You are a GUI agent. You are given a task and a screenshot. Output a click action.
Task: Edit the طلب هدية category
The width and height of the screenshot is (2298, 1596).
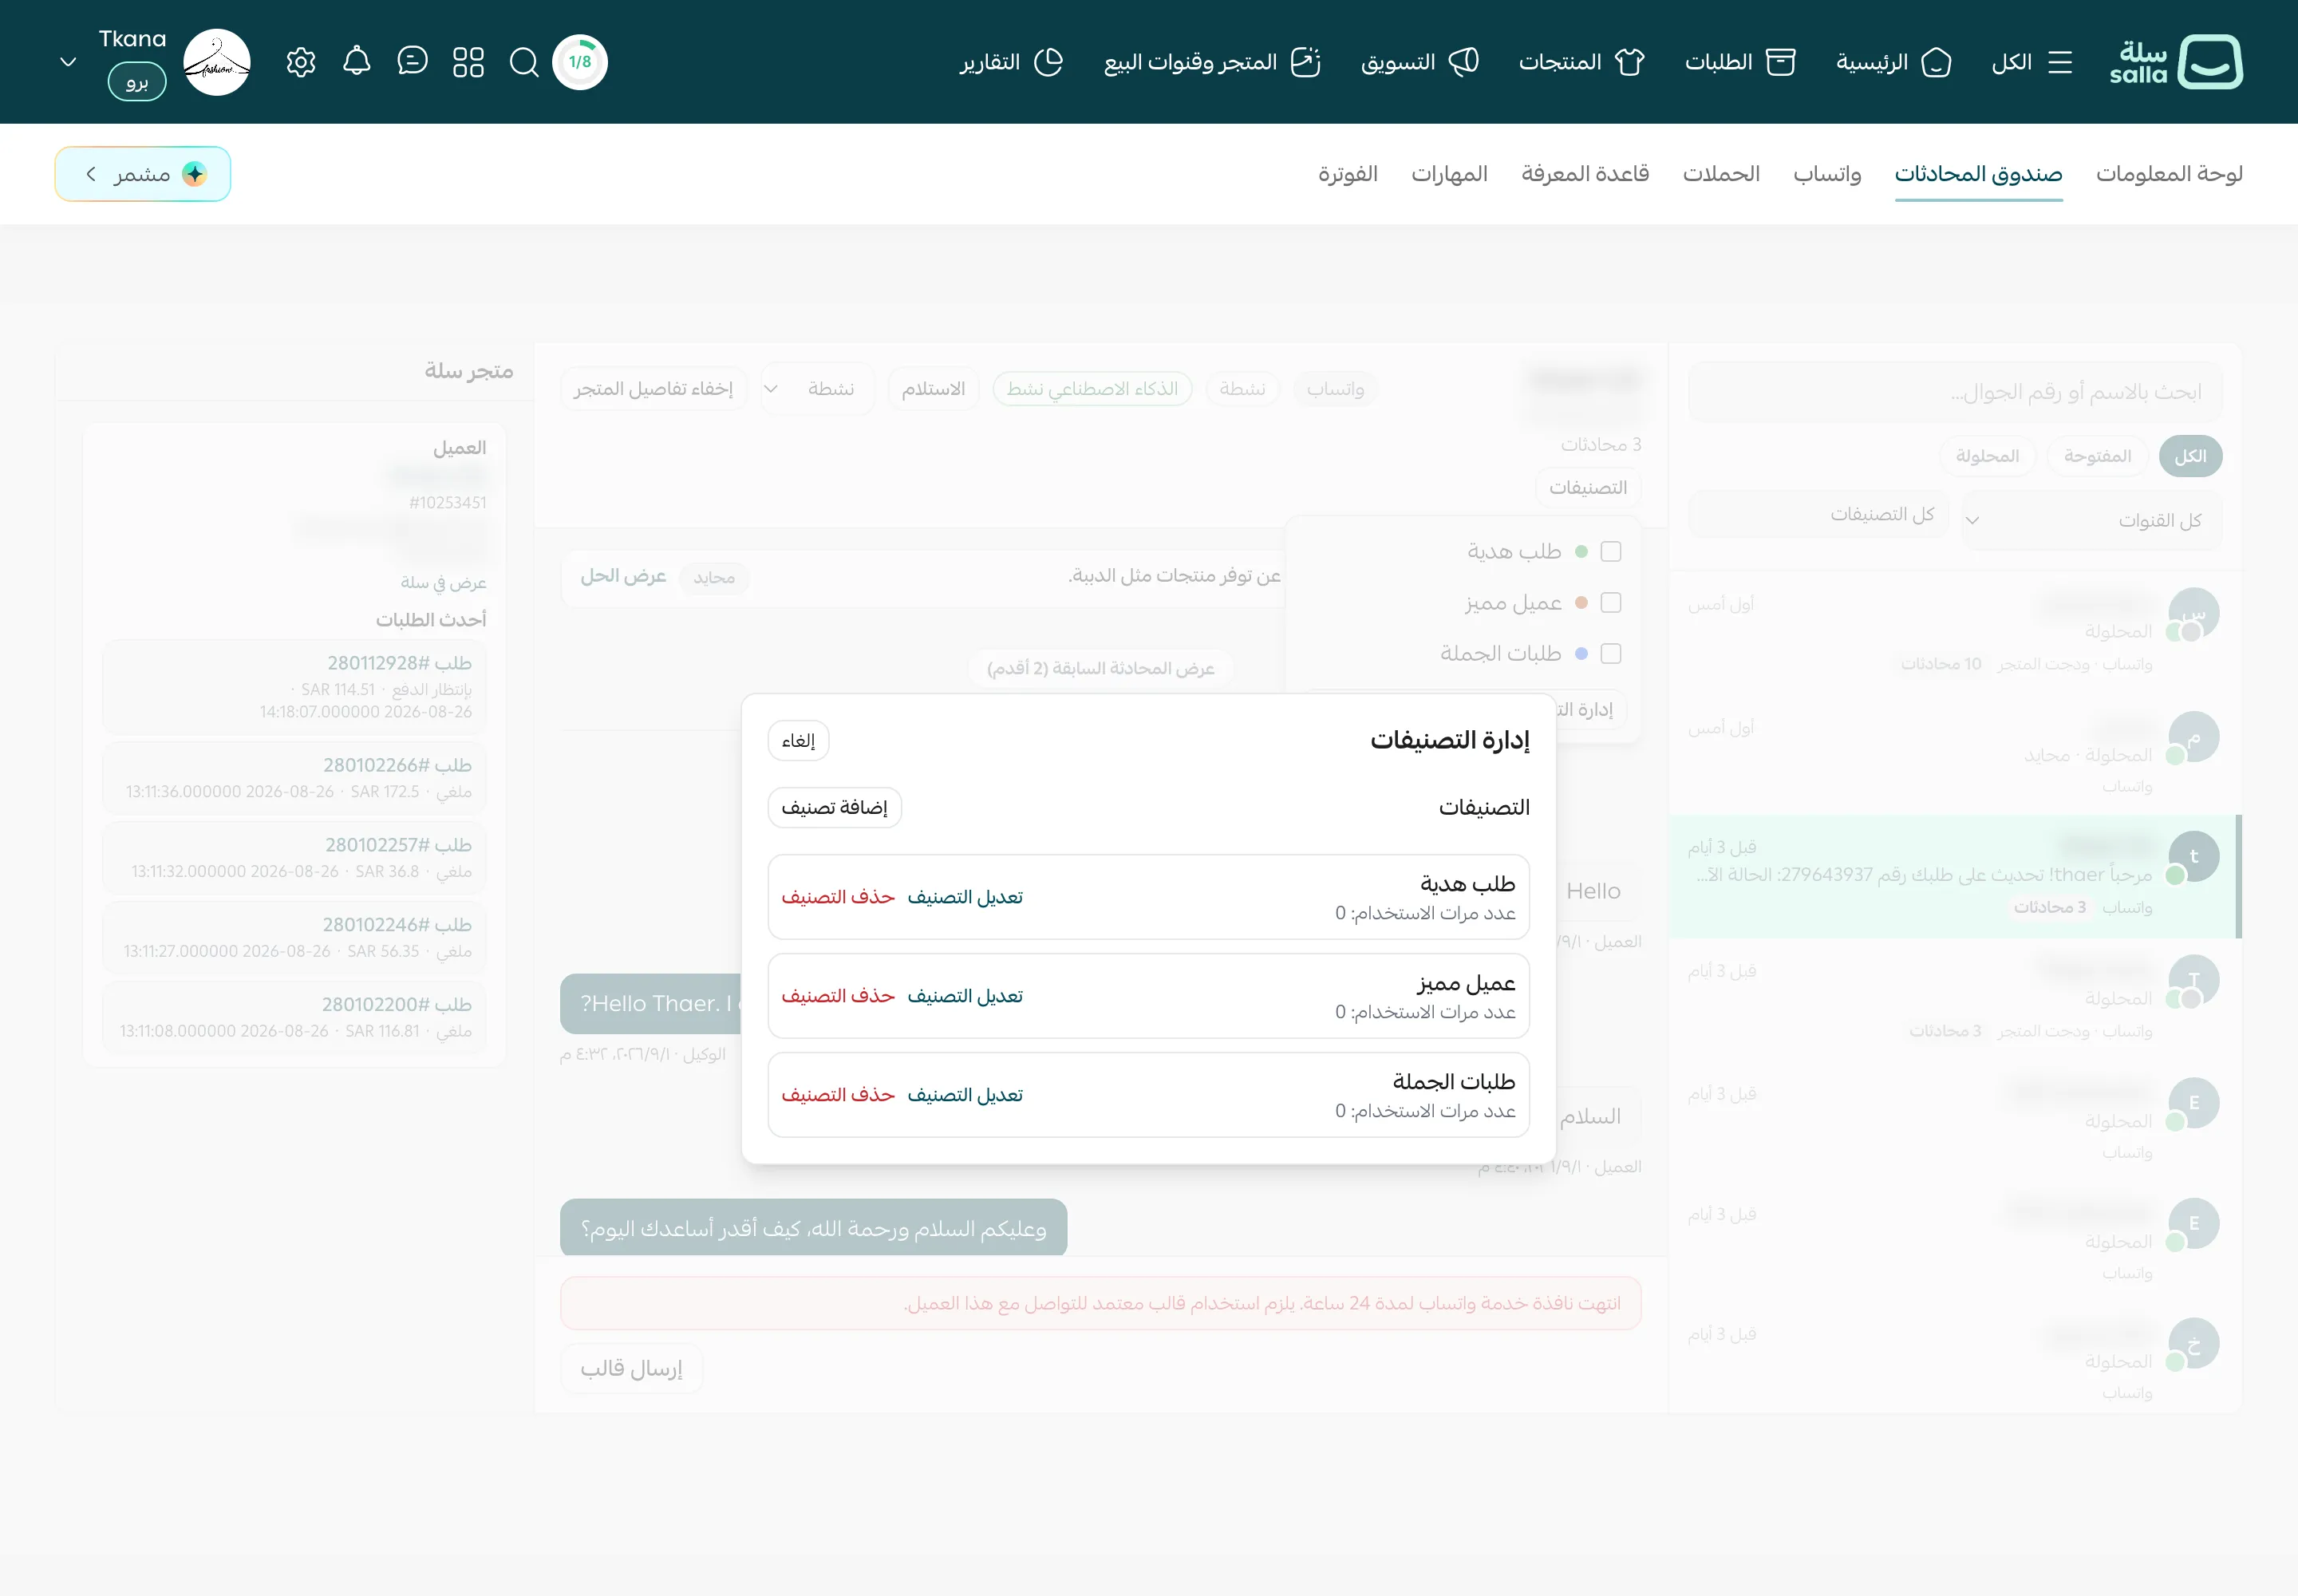(965, 897)
